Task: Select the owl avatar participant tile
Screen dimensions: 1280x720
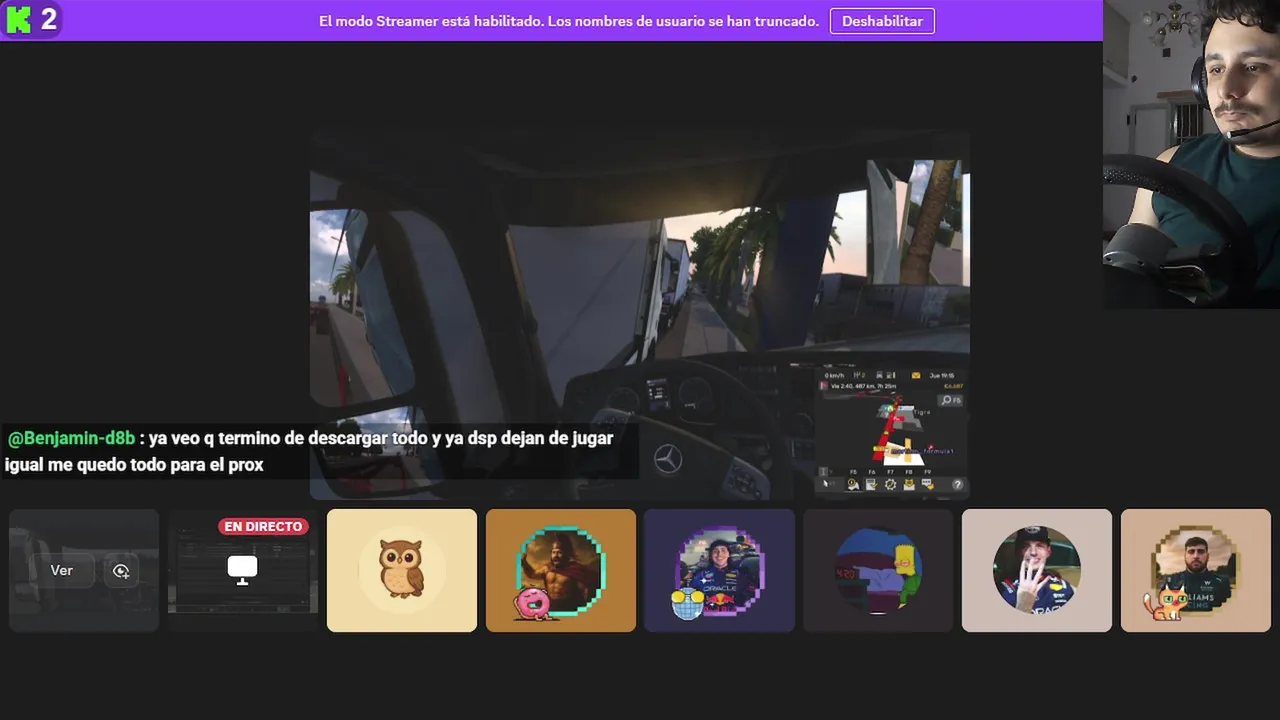Action: (402, 571)
